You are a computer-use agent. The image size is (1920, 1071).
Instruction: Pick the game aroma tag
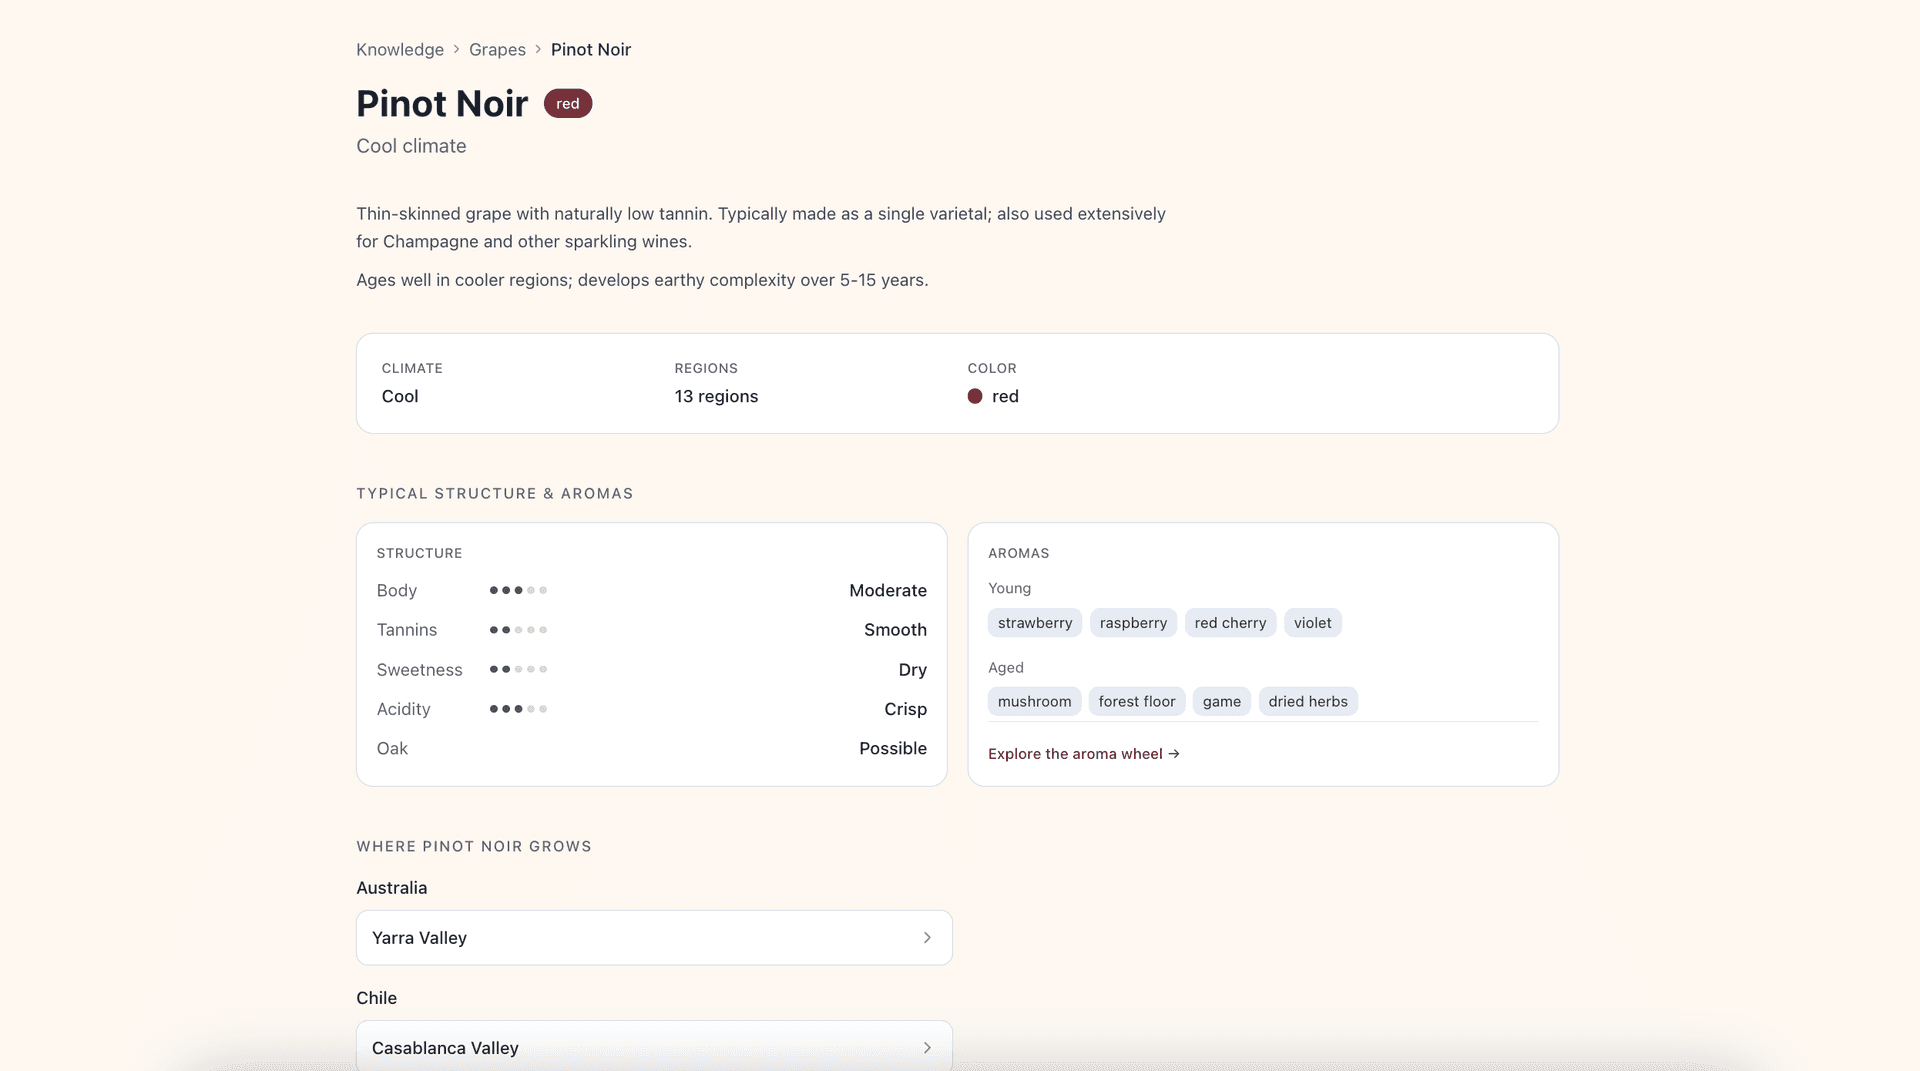(x=1221, y=702)
